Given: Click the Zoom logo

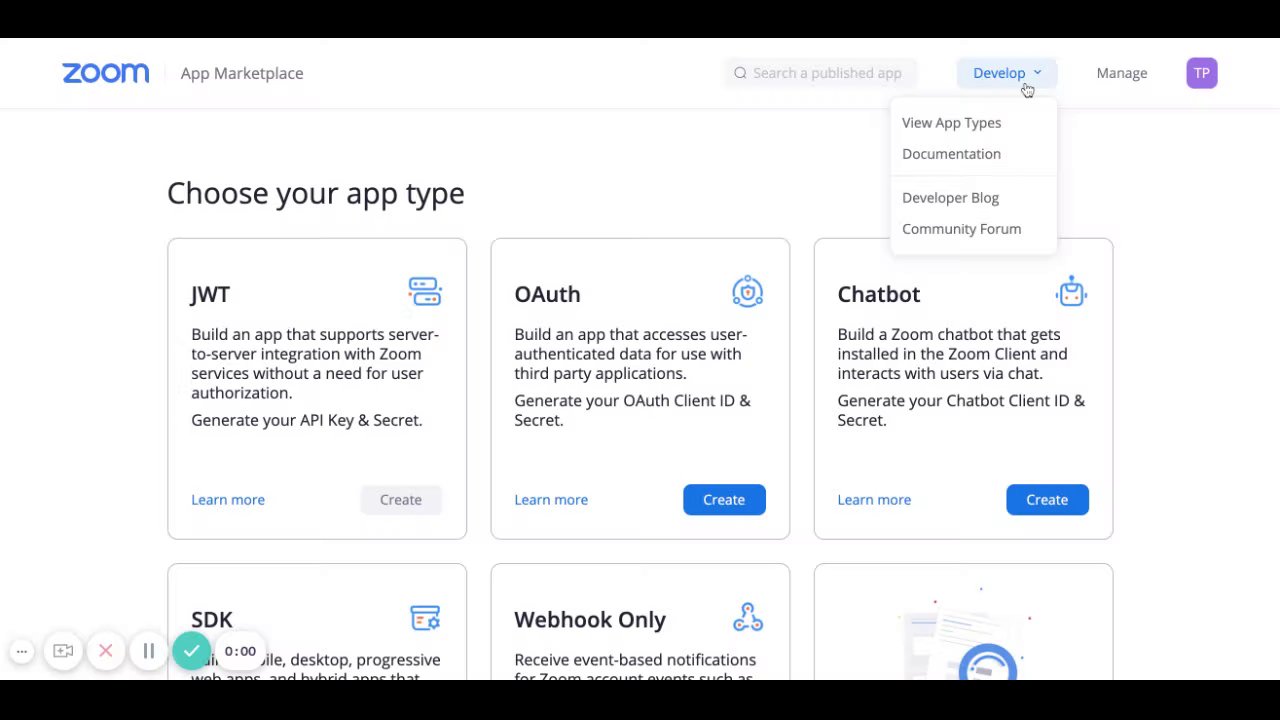Looking at the screenshot, I should click(x=105, y=73).
